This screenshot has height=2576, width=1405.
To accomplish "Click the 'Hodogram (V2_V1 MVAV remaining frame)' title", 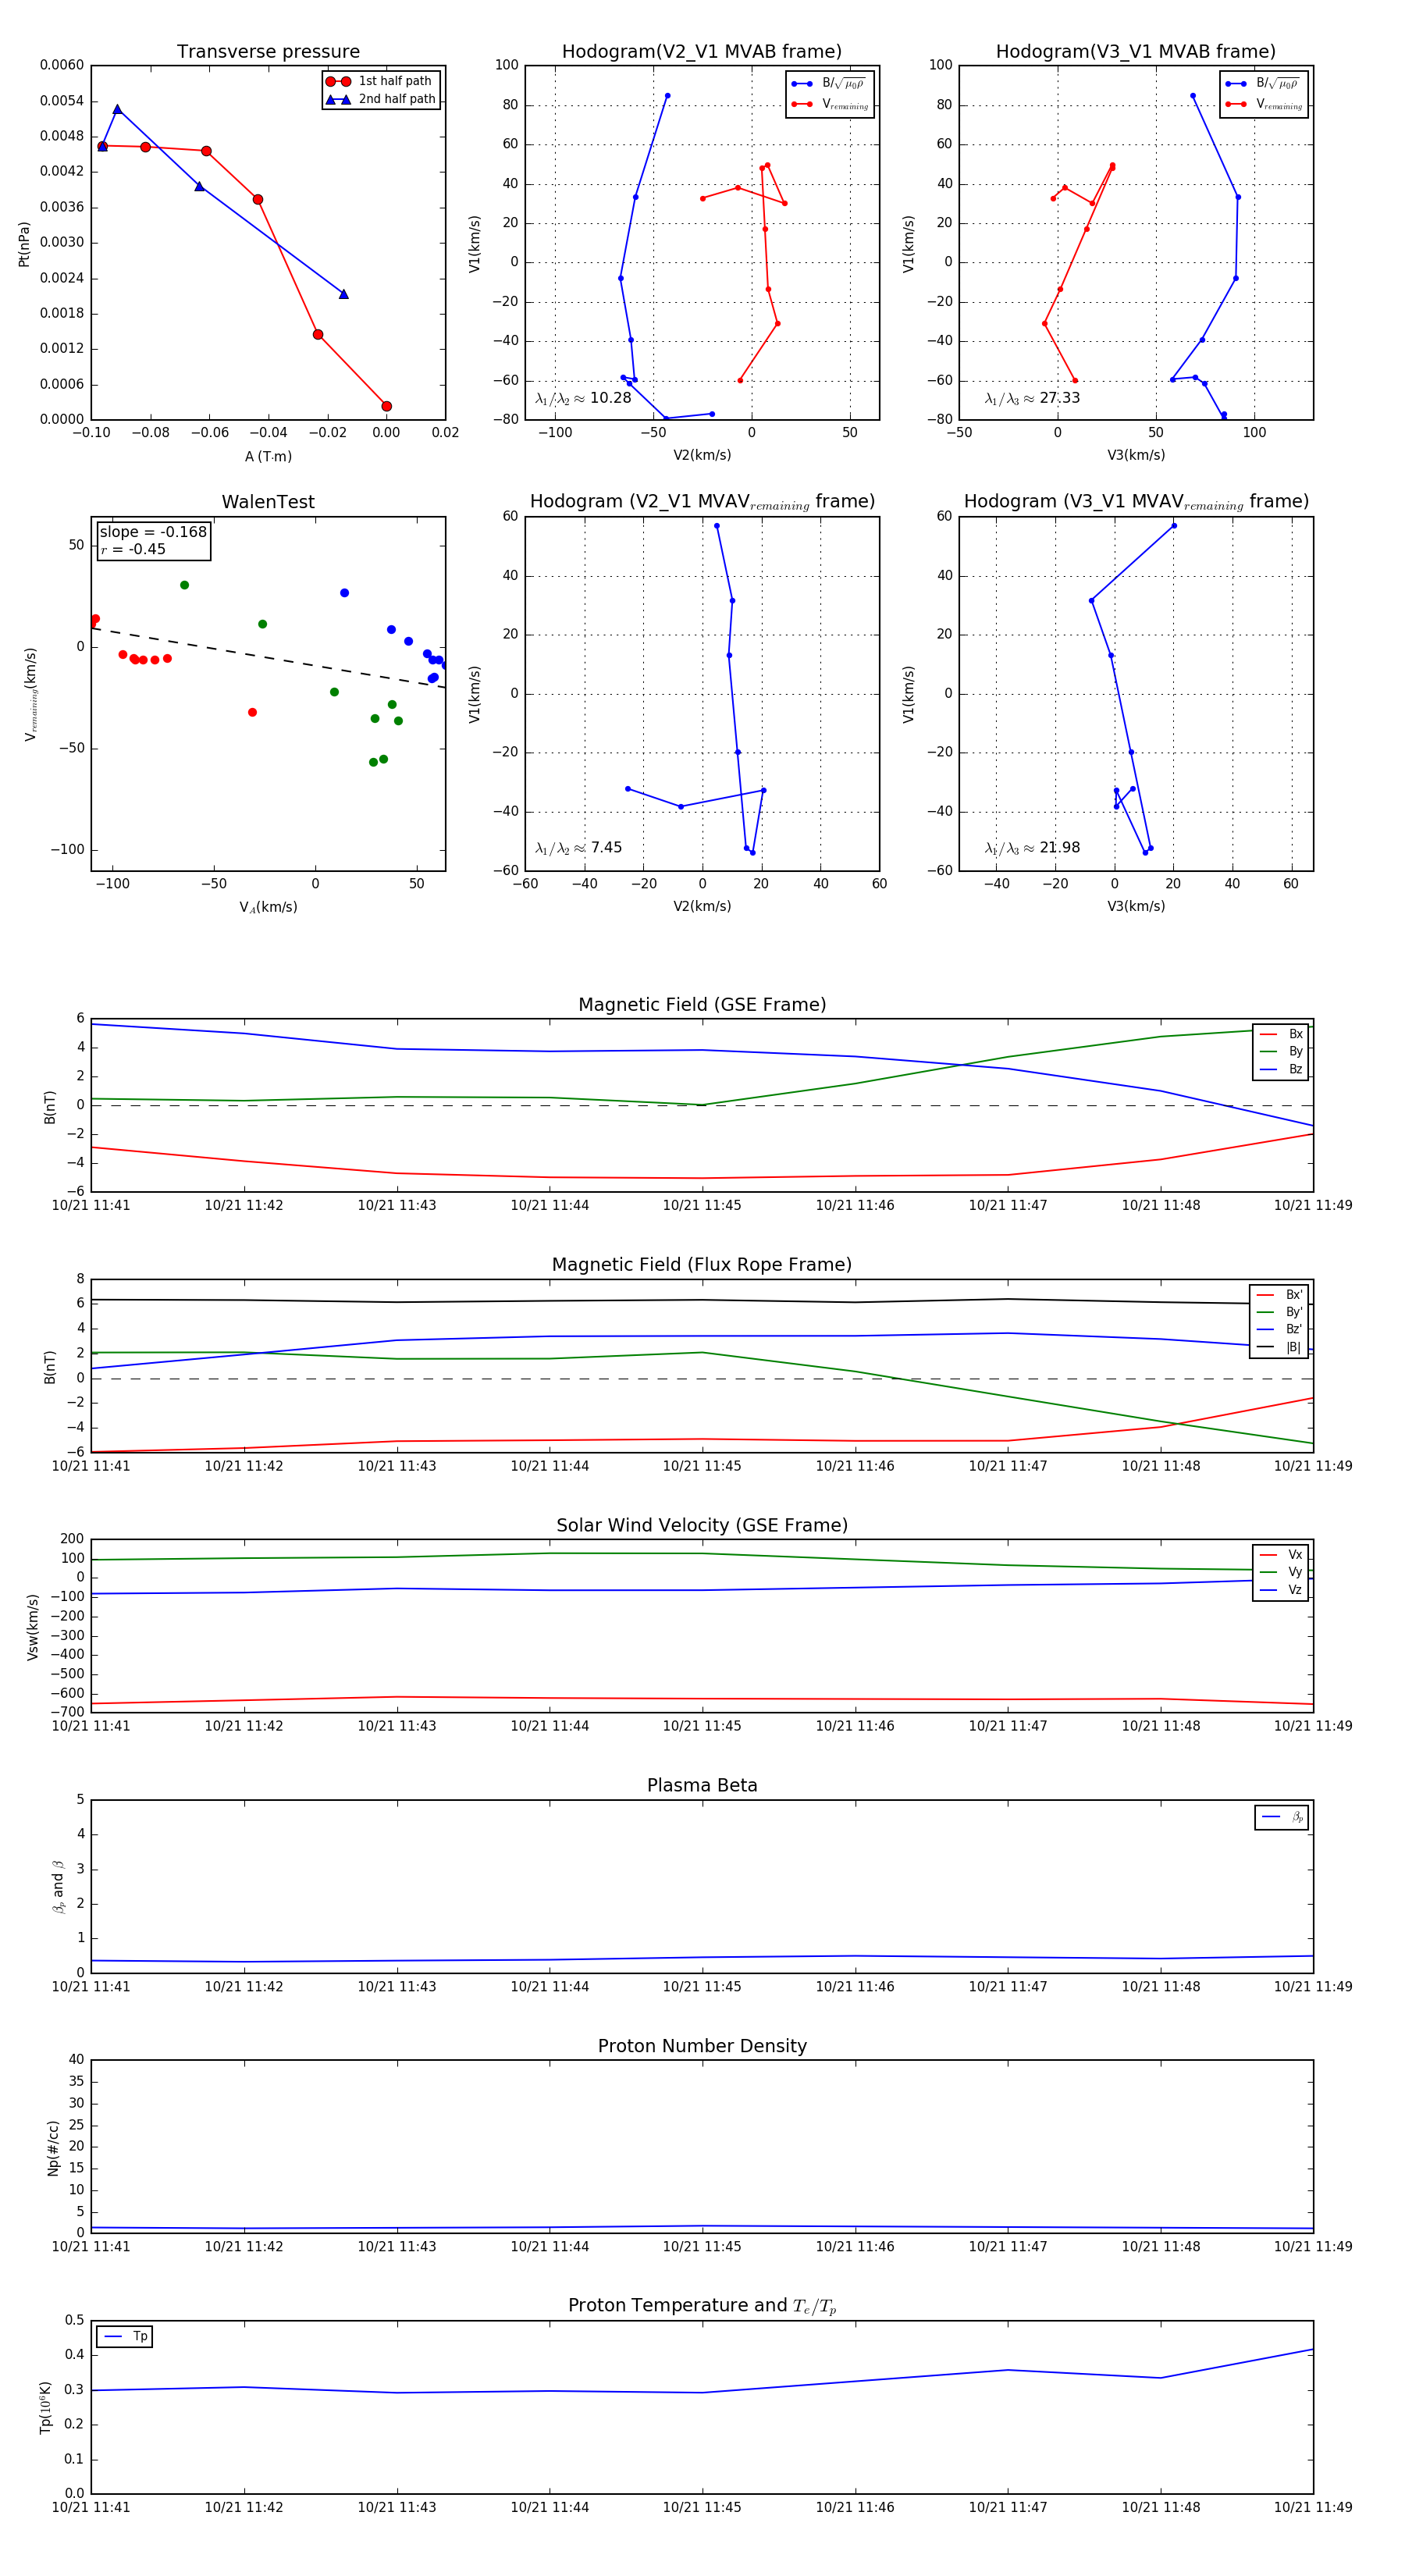I will point(702,502).
